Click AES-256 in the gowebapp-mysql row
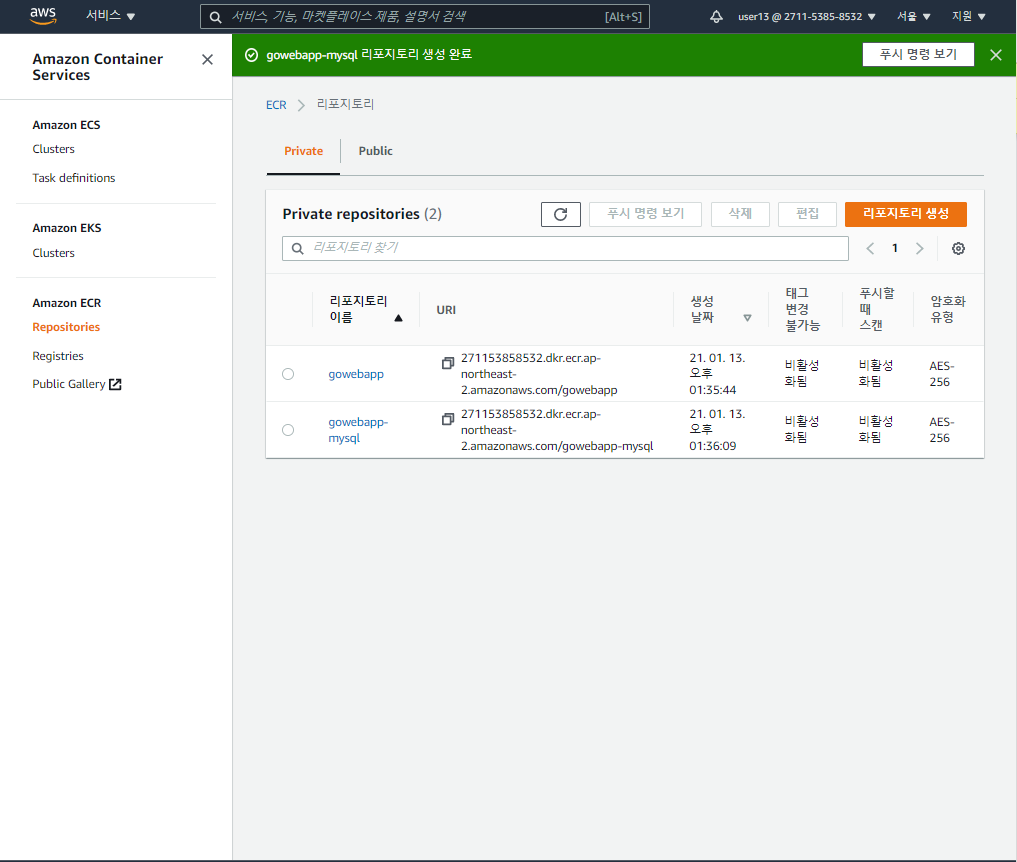Screen dimensions: 1017x862 pos(942,430)
